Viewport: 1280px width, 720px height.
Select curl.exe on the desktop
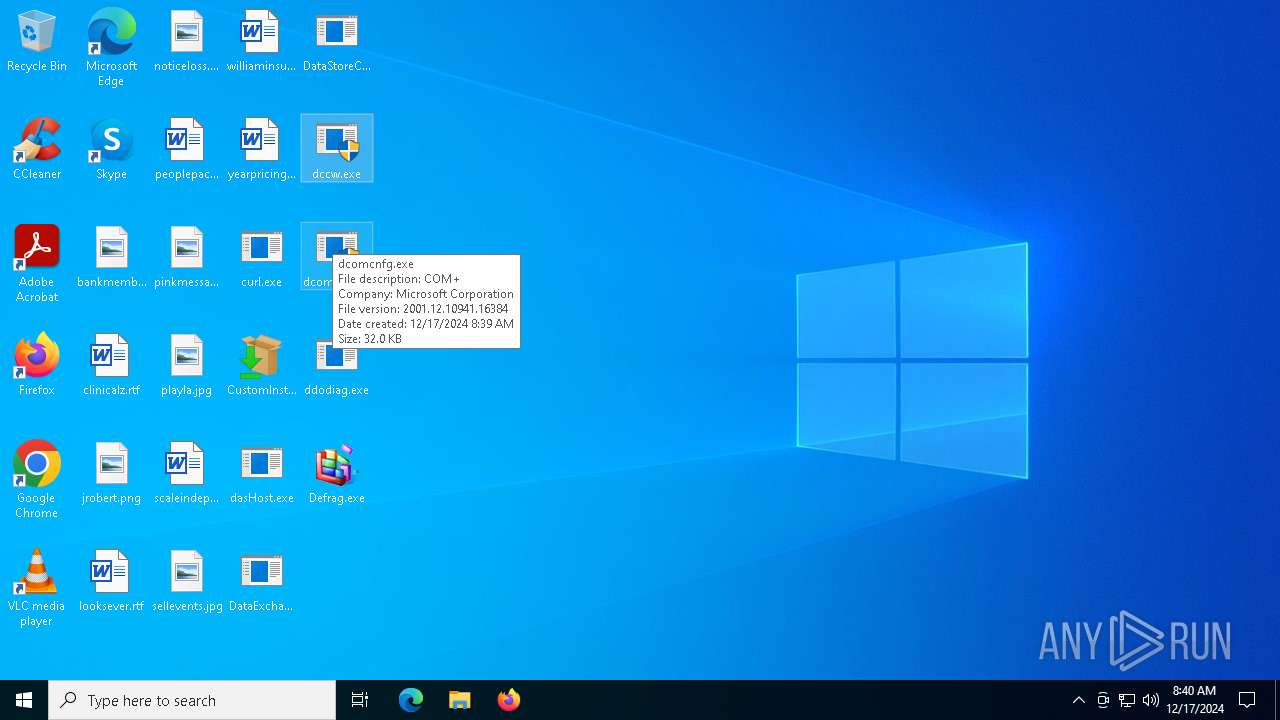click(x=261, y=258)
